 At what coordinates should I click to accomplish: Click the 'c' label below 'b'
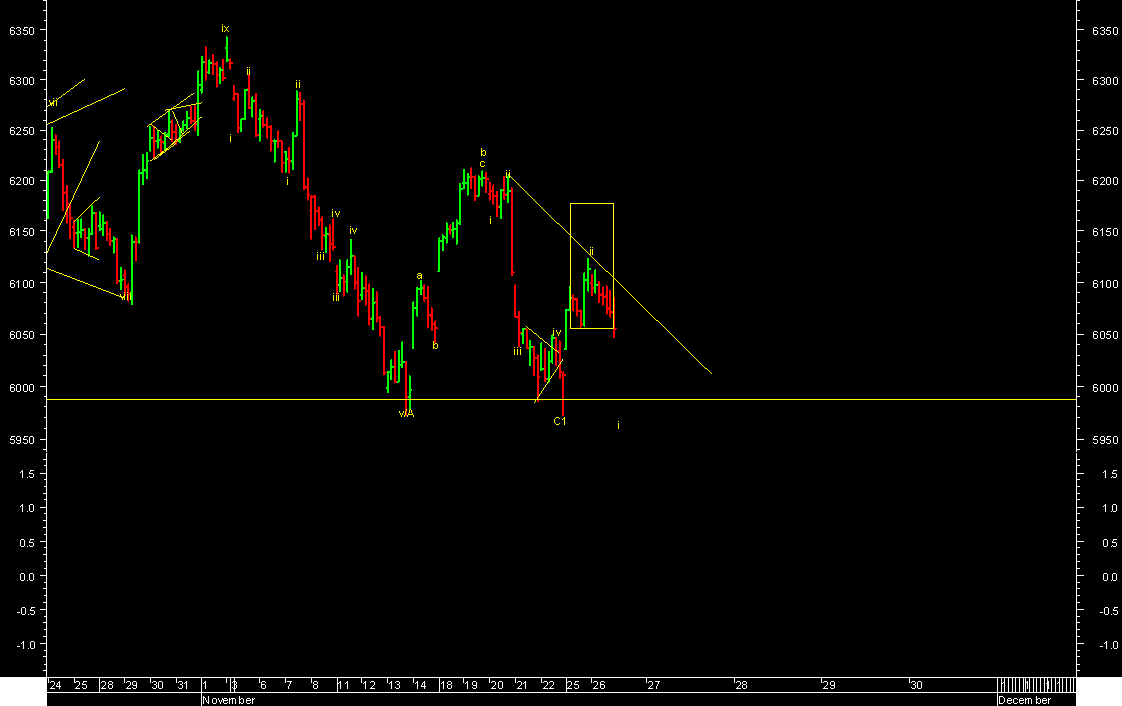pos(482,164)
